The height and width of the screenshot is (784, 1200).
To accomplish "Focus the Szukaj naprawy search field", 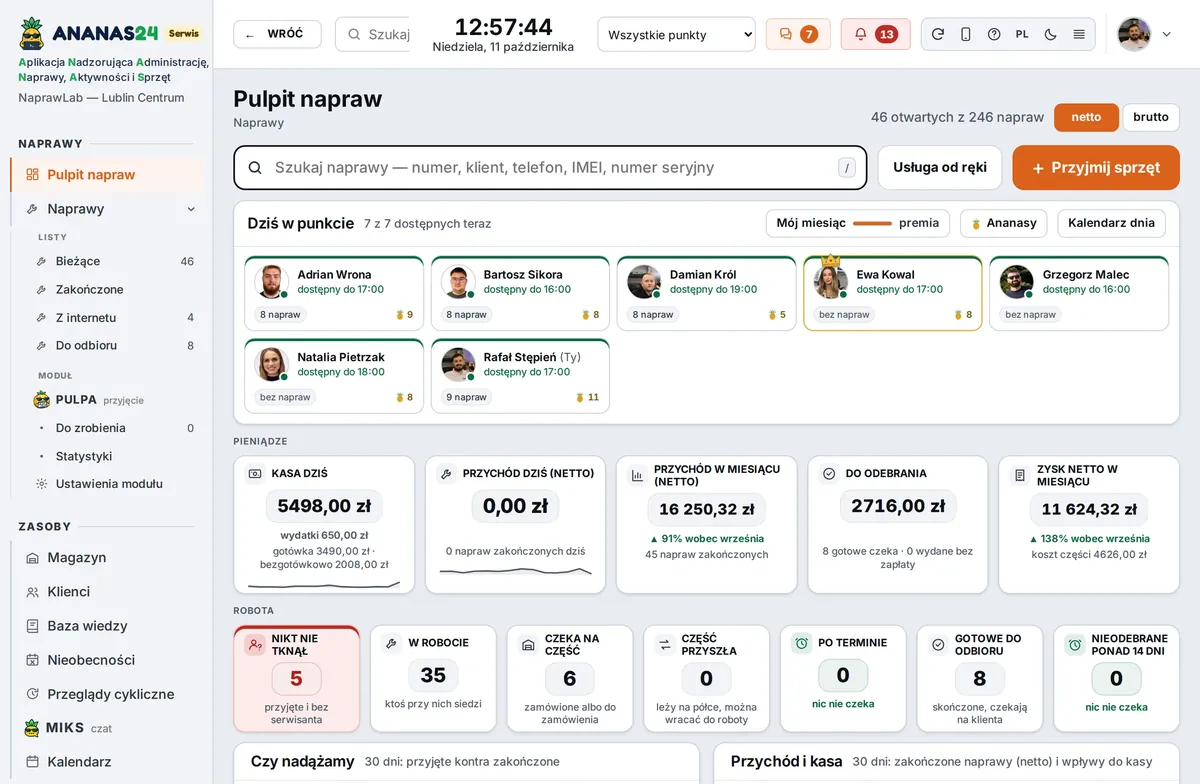I will point(550,168).
